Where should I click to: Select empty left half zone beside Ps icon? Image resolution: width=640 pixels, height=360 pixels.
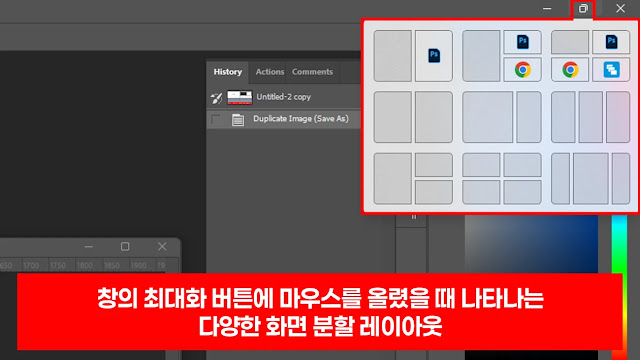[x=393, y=56]
